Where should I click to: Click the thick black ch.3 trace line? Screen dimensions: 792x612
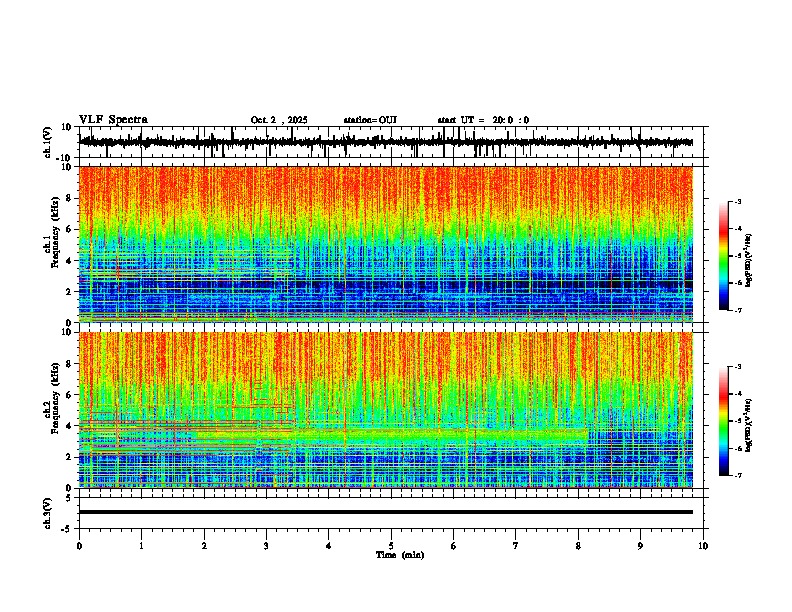pos(386,512)
